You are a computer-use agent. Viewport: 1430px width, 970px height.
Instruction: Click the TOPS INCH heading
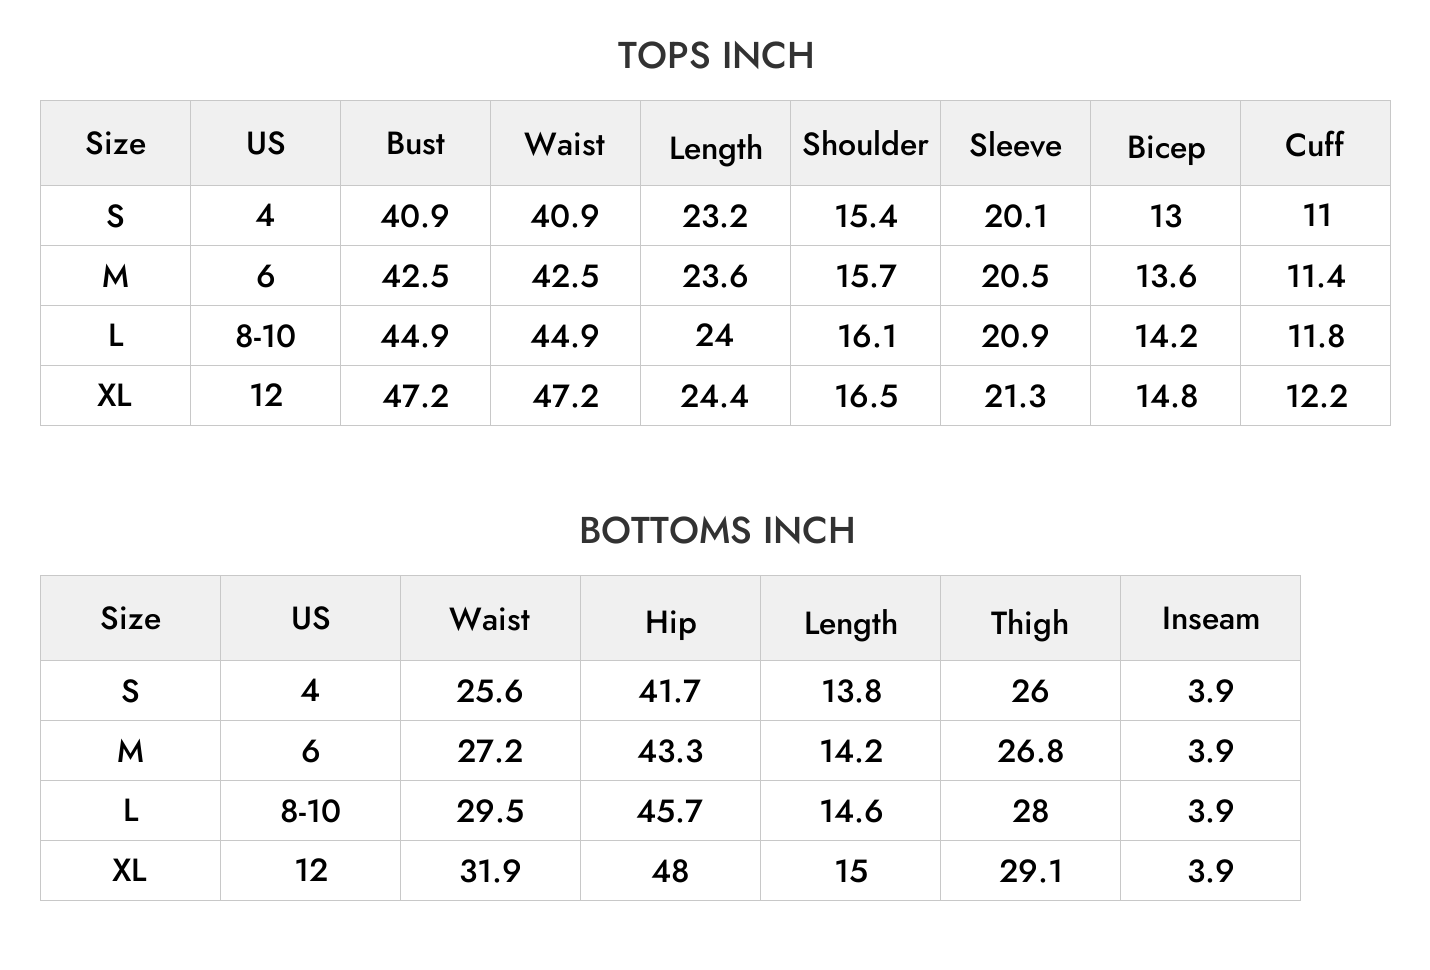[715, 56]
